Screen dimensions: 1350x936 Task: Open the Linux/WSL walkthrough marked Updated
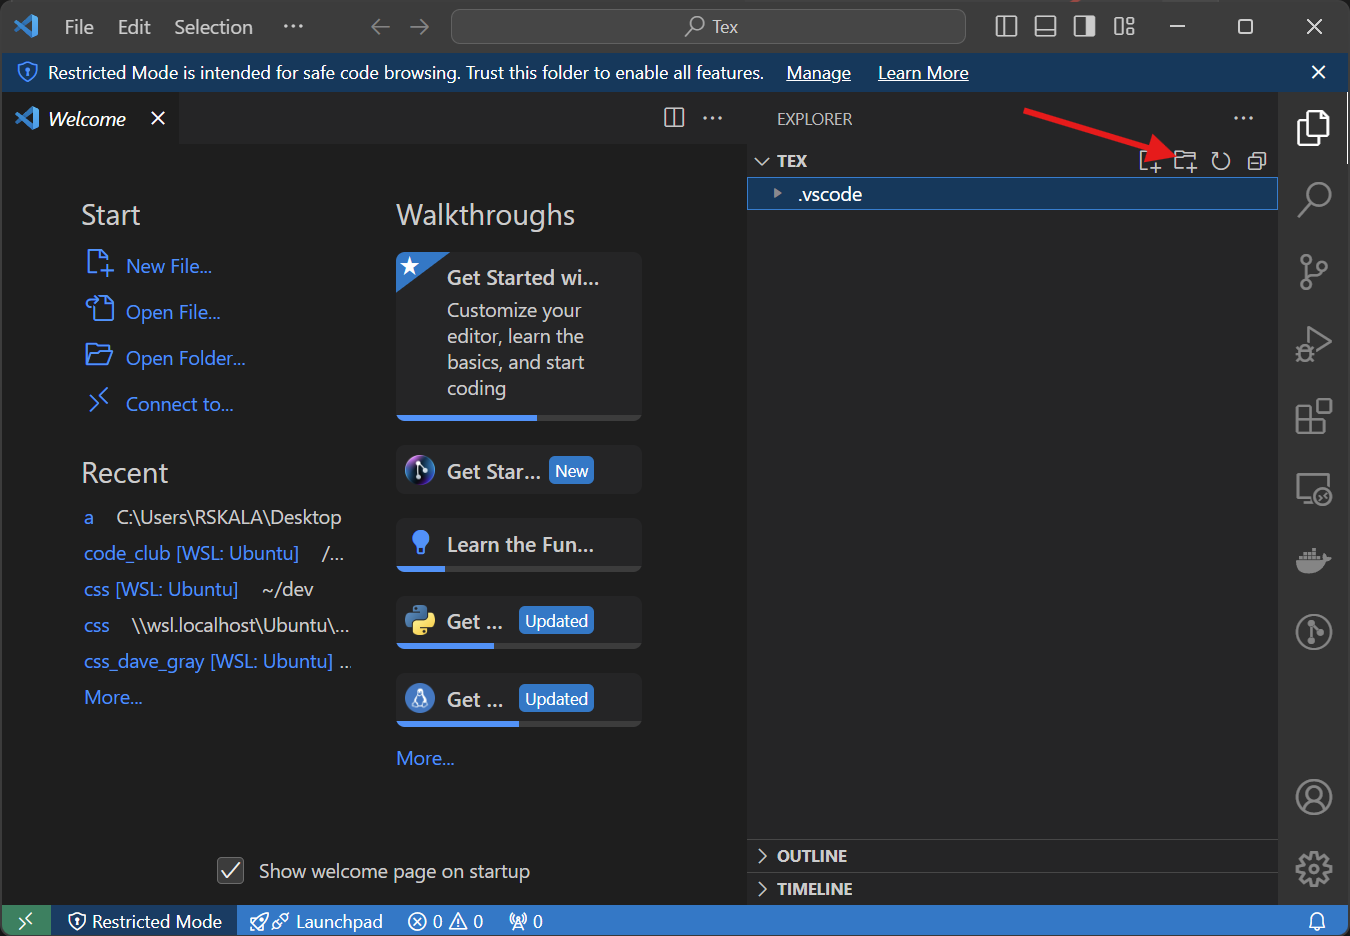[519, 700]
